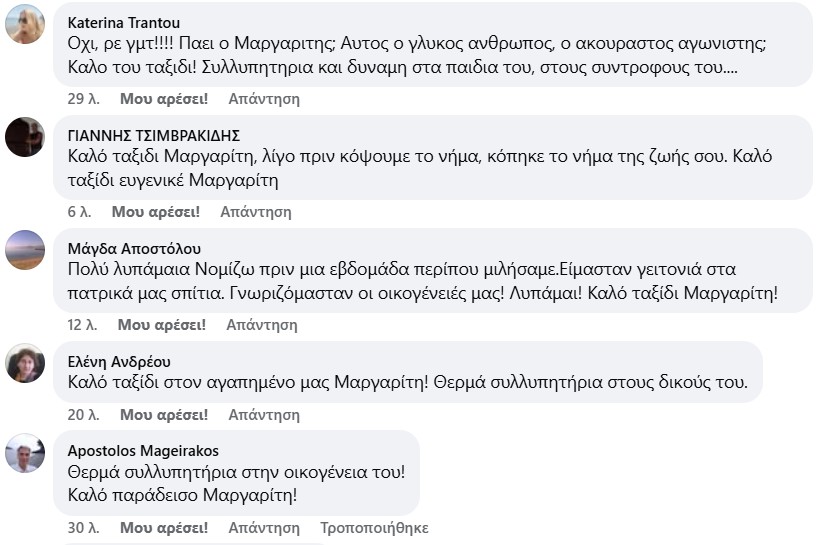Image resolution: width=821 pixels, height=545 pixels.
Task: Like Katerina Trantou's comment
Action: [x=164, y=99]
